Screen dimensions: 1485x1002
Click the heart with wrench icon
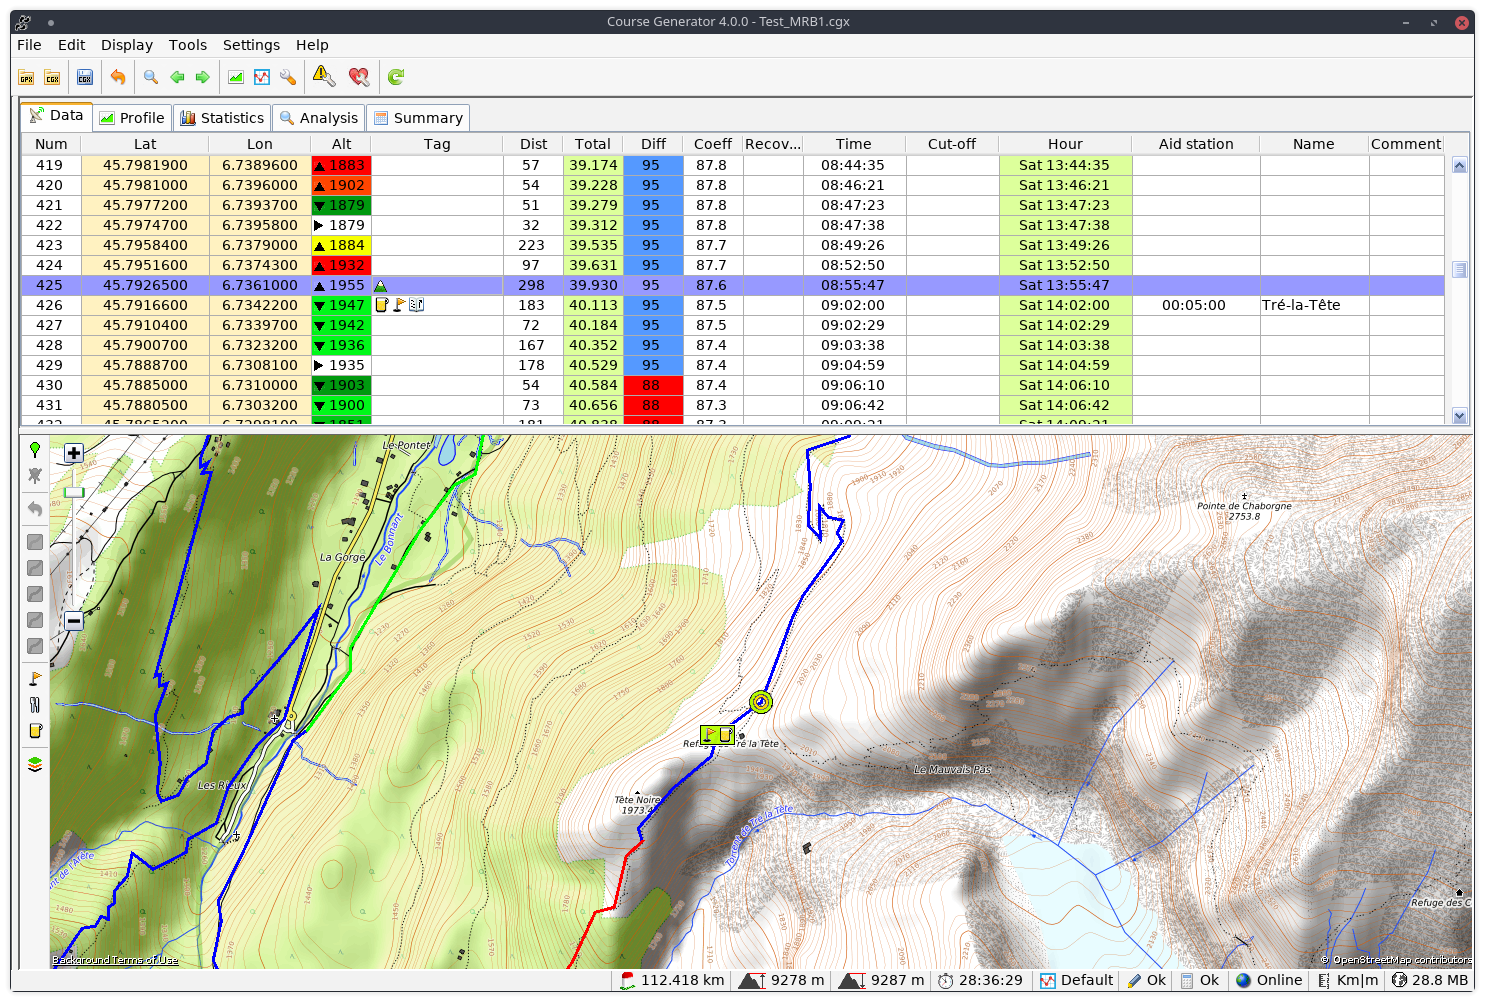click(x=359, y=78)
